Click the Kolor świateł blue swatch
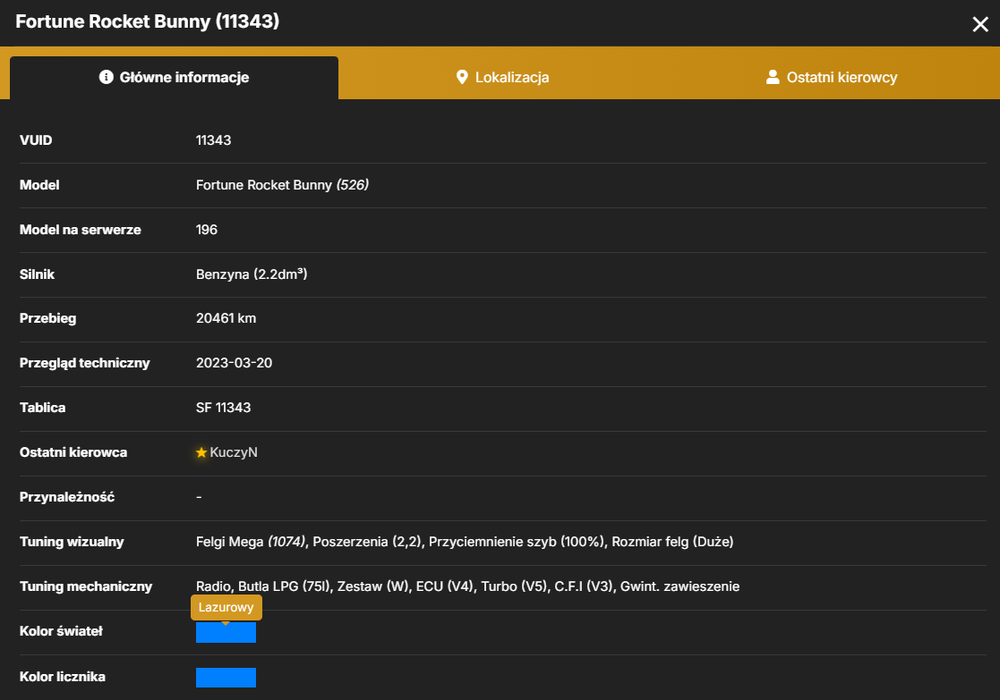The image size is (1000, 700). tap(226, 632)
